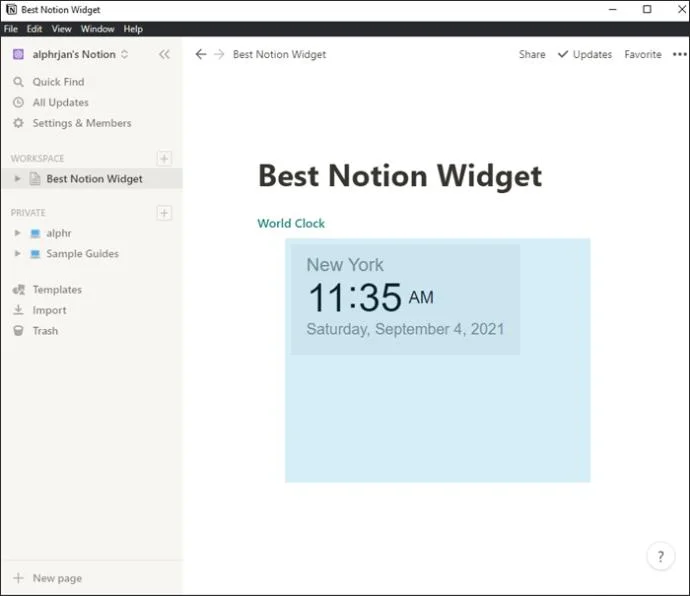
Task: Collapse the sidebar with double-chevron icon
Action: [164, 54]
